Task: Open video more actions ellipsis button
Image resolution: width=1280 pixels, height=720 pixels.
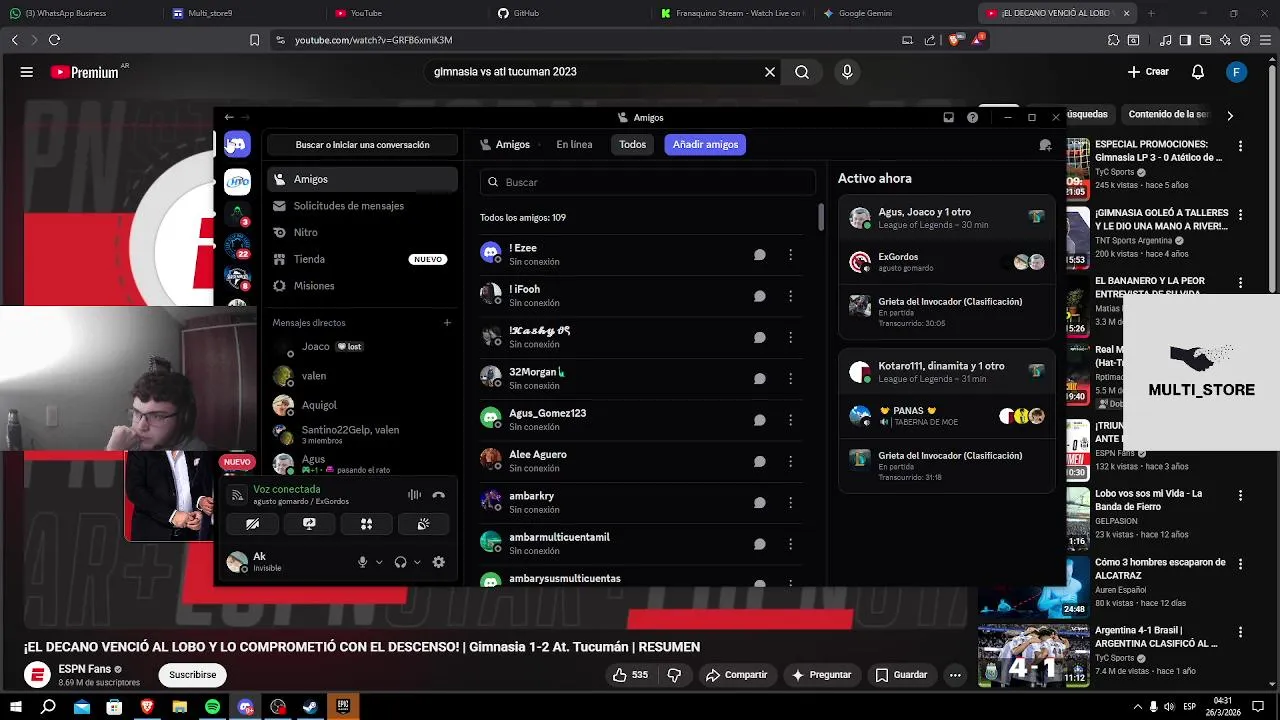Action: click(955, 675)
